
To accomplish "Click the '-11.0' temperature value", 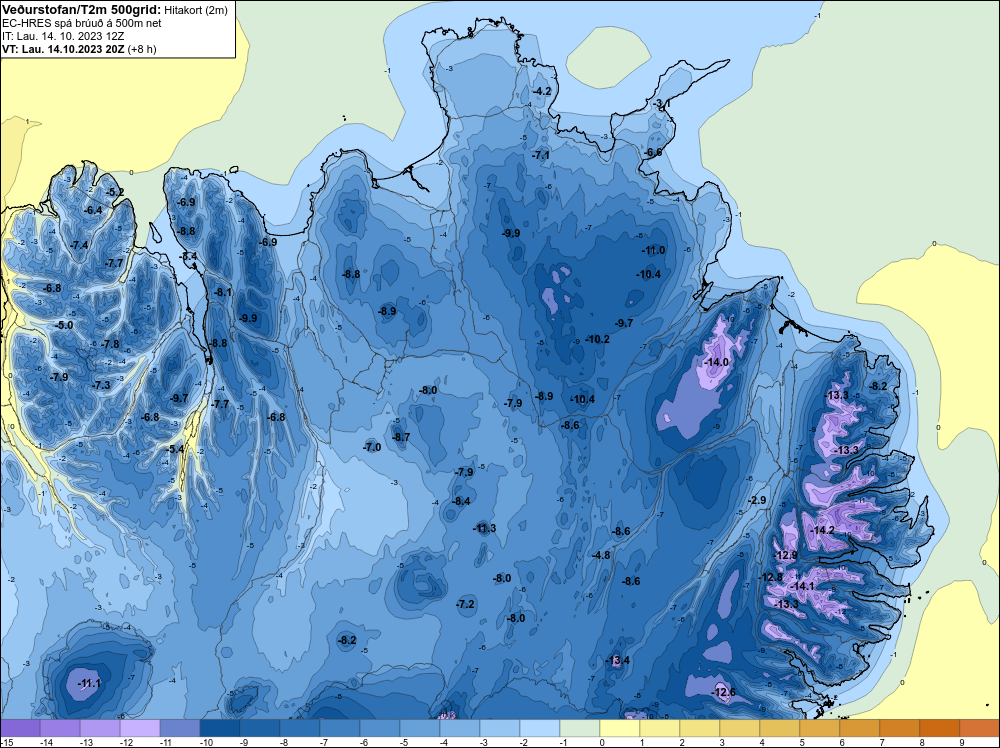I will 653,251.
